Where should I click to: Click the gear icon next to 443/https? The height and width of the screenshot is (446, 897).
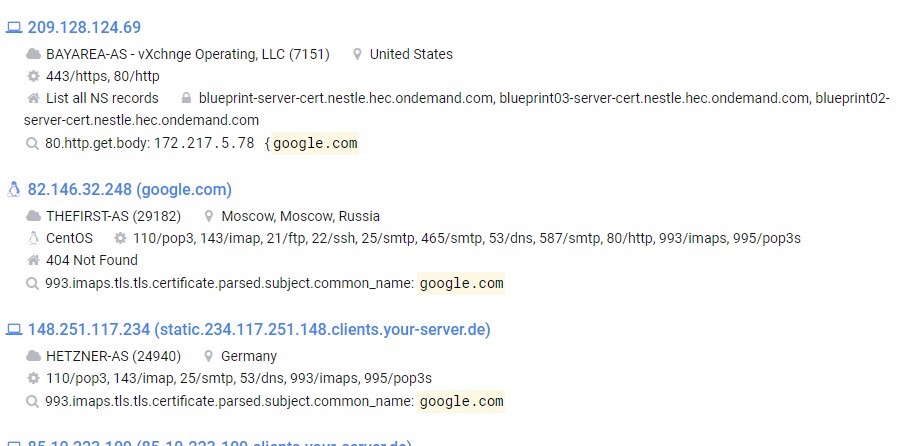pyautogui.click(x=34, y=76)
